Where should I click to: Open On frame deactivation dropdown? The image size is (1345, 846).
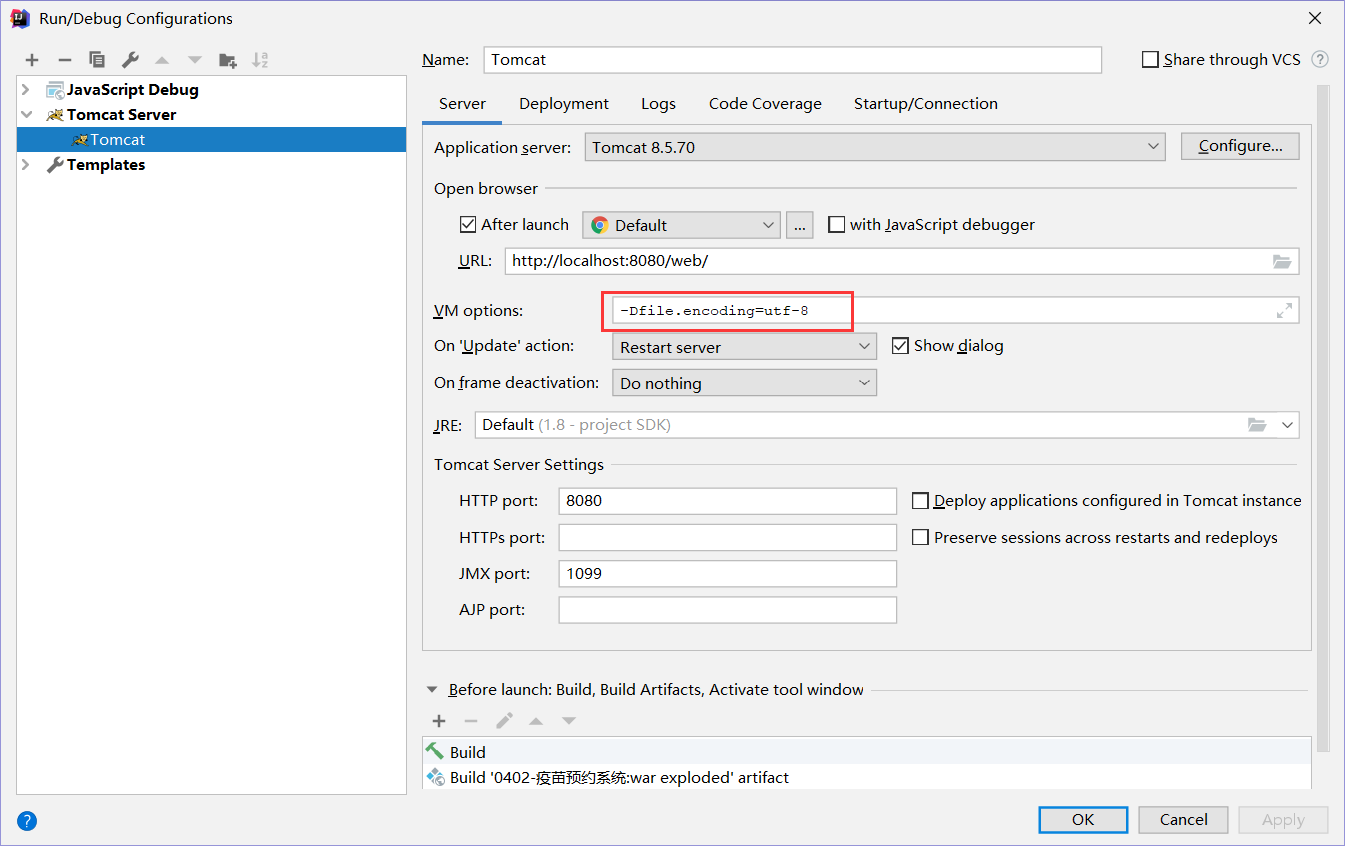point(744,383)
